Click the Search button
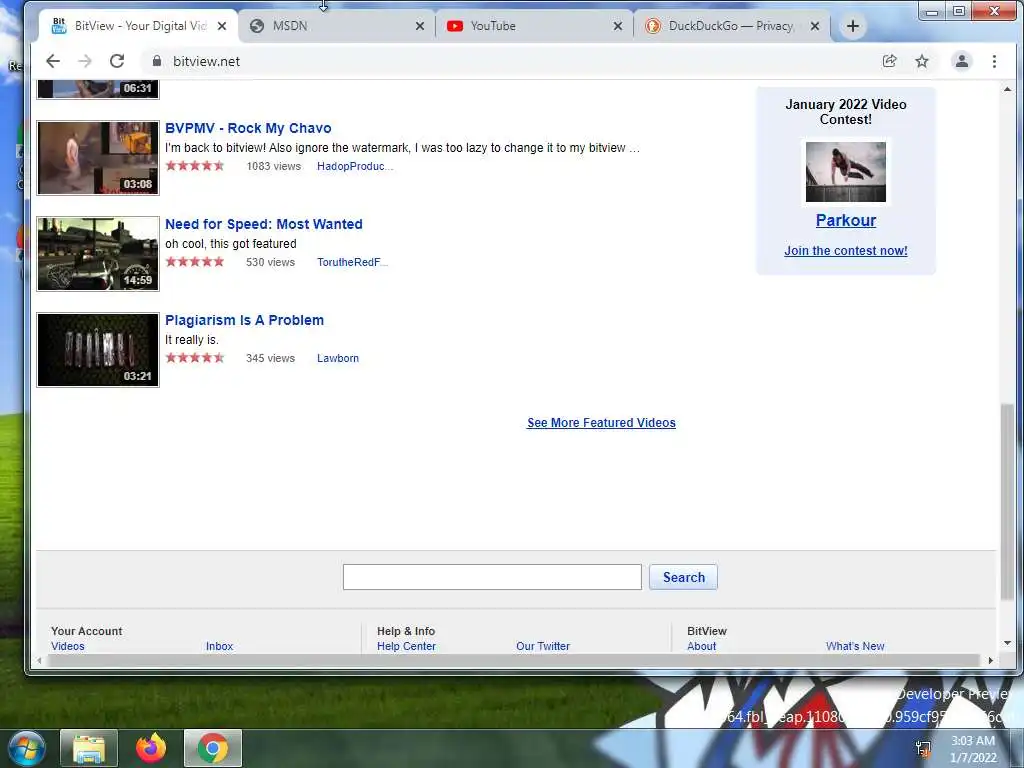The width and height of the screenshot is (1024, 768). [x=684, y=577]
